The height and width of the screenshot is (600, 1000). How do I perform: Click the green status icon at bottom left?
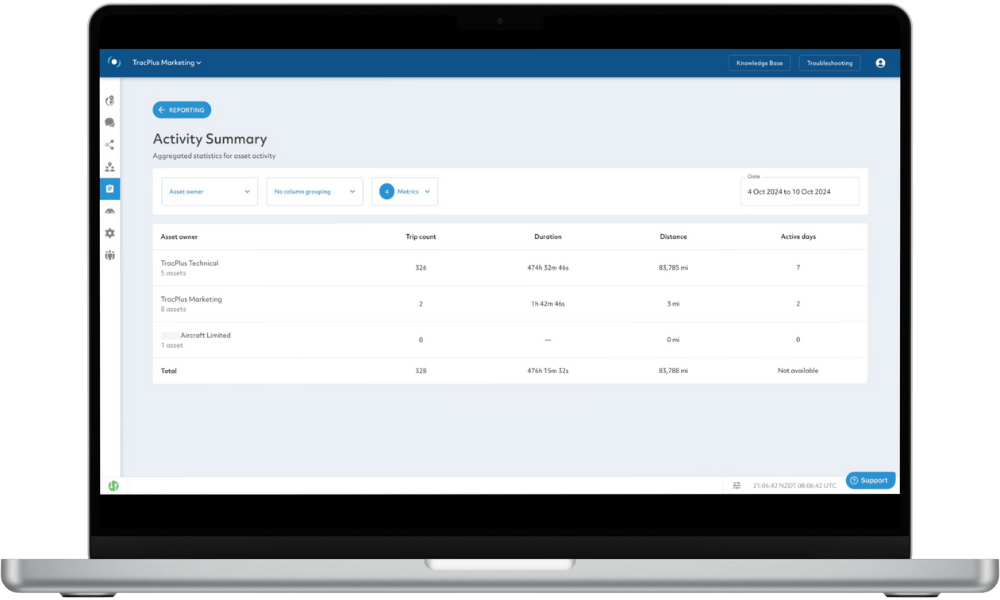point(114,486)
